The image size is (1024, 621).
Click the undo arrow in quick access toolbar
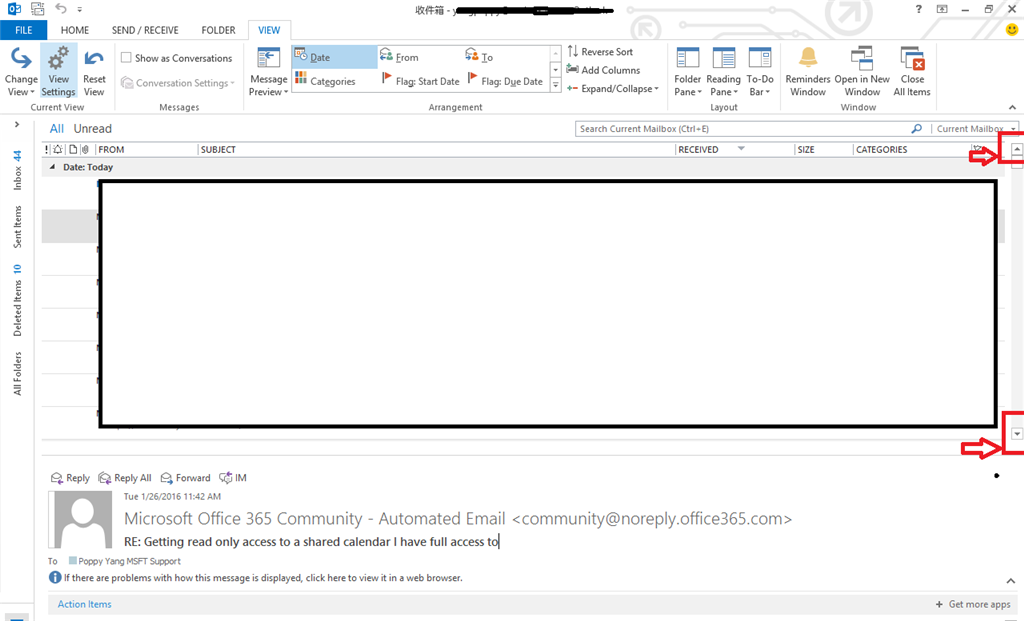pyautogui.click(x=61, y=8)
